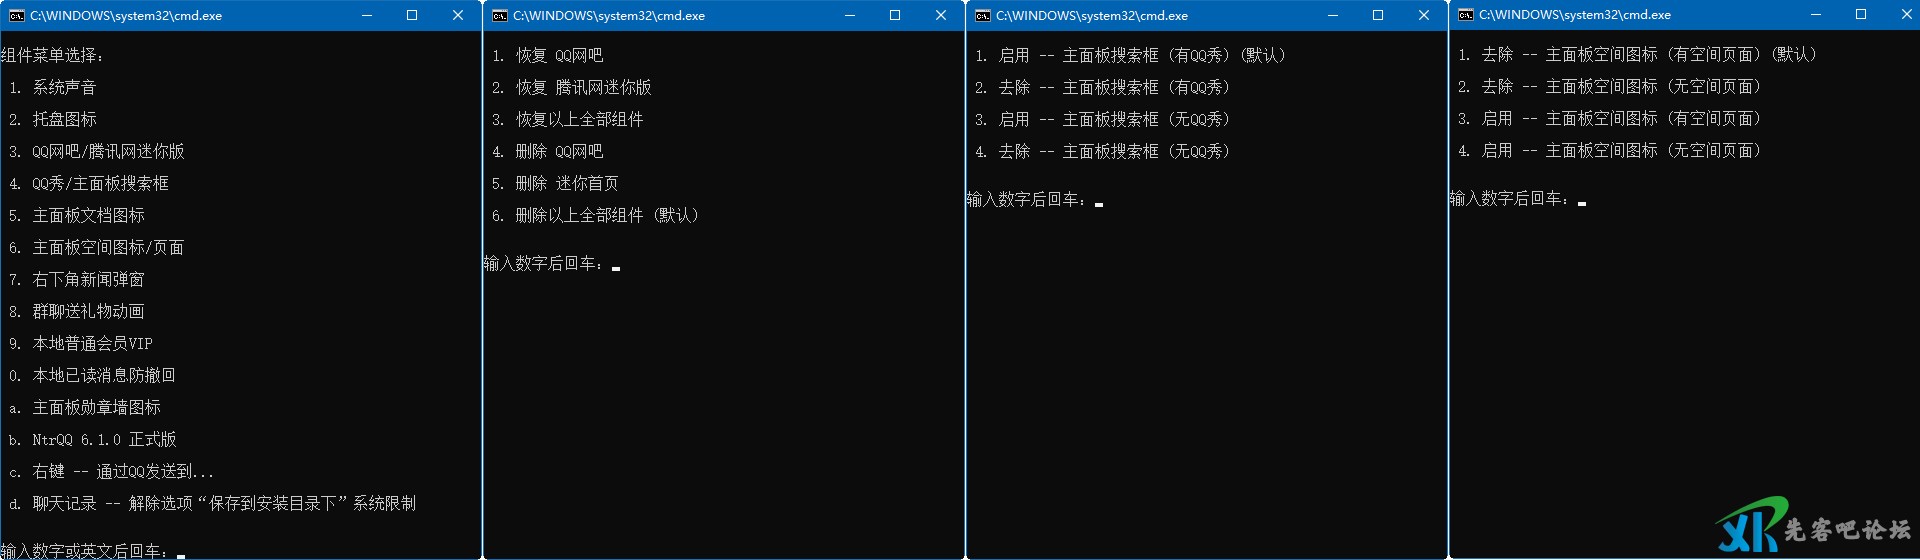Click cmd icon of rightmost 主面板空间图标 window
The image size is (1920, 560).
pos(1466,15)
